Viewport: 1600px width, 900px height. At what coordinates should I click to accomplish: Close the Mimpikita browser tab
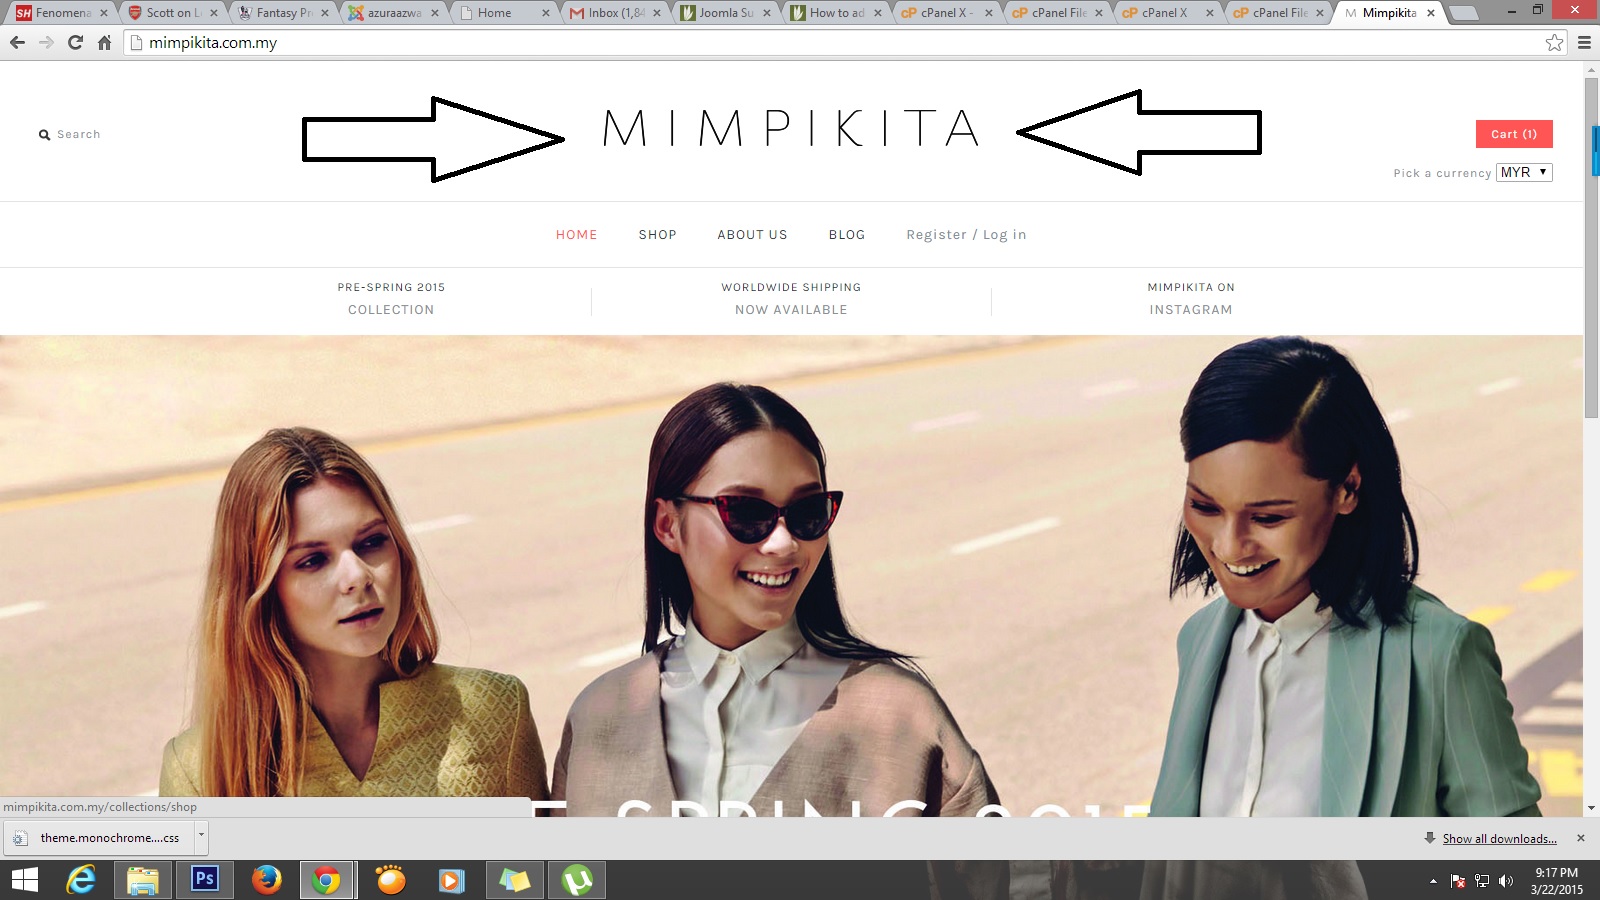click(1431, 13)
